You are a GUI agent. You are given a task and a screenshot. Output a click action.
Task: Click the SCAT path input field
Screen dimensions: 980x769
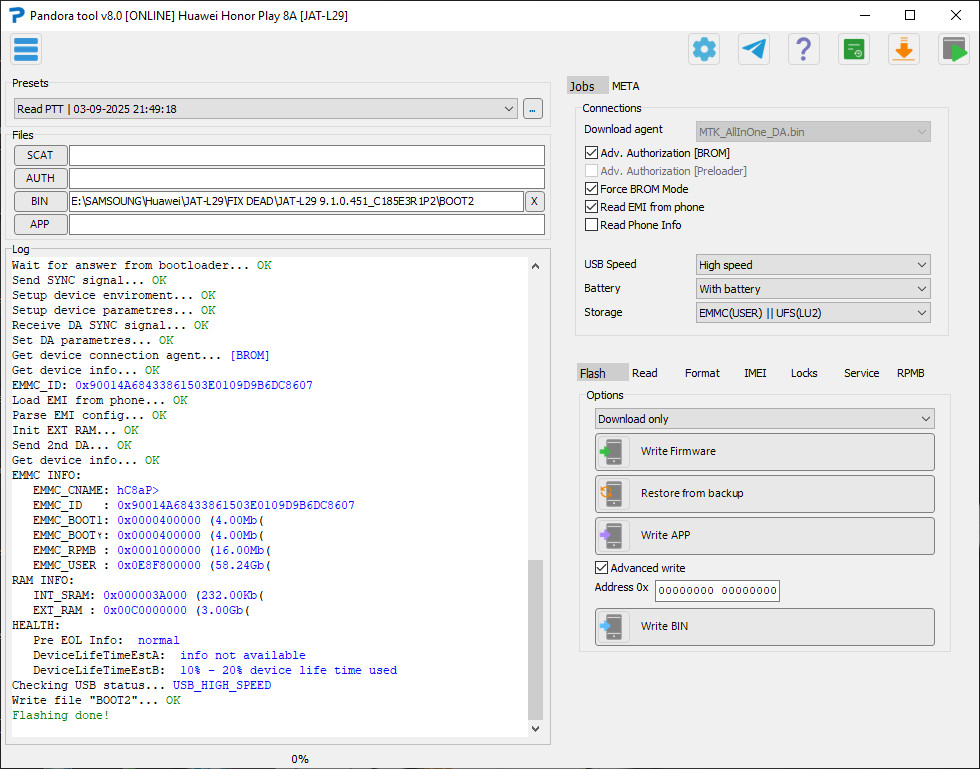[x=307, y=155]
